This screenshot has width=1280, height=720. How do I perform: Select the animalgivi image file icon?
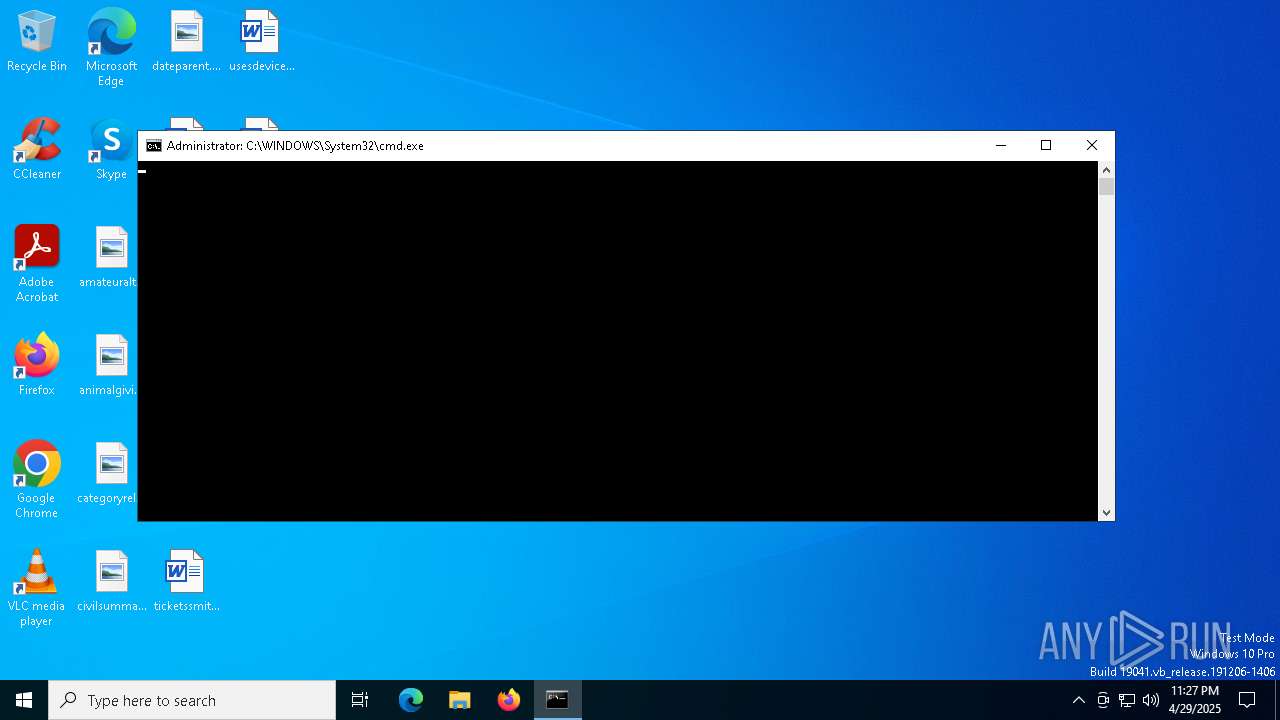pos(110,366)
